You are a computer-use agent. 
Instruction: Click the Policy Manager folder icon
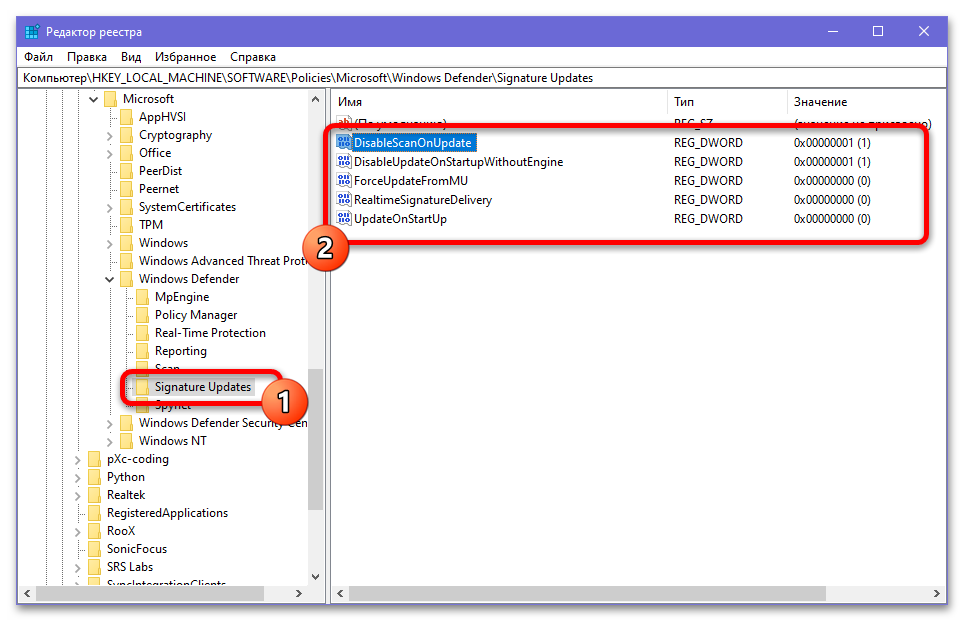pos(142,315)
